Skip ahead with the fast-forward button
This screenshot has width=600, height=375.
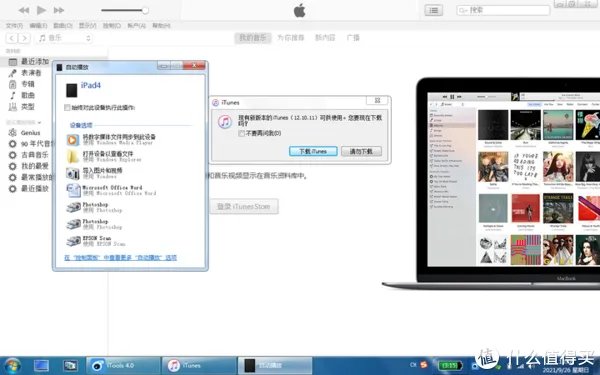59,10
